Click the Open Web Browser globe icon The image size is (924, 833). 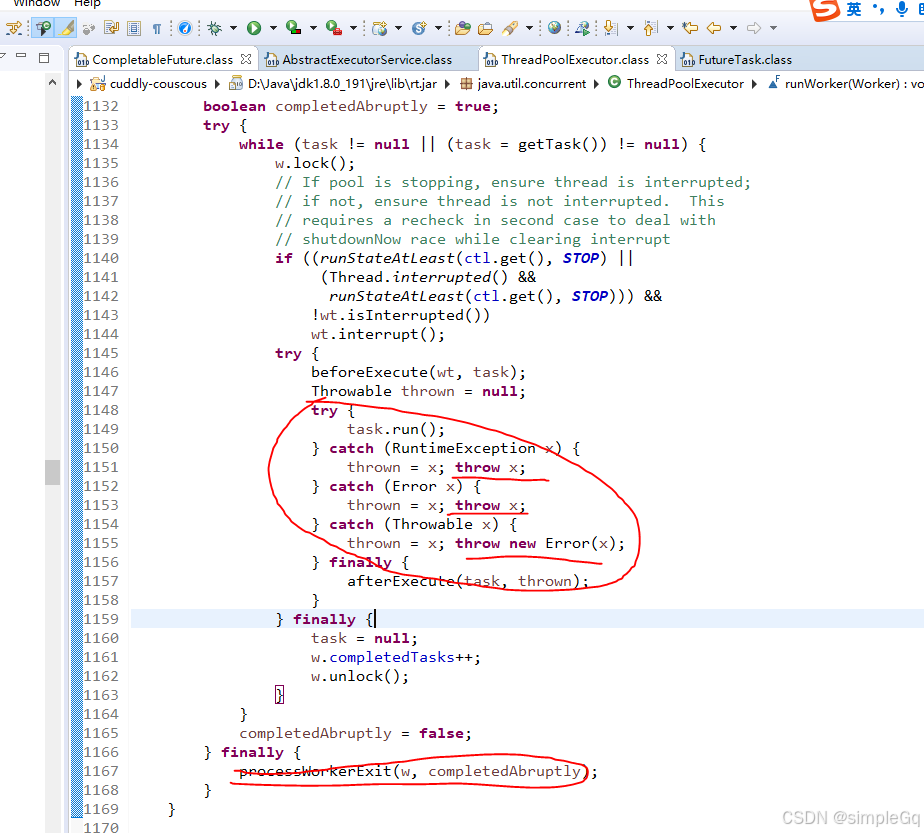[x=554, y=28]
